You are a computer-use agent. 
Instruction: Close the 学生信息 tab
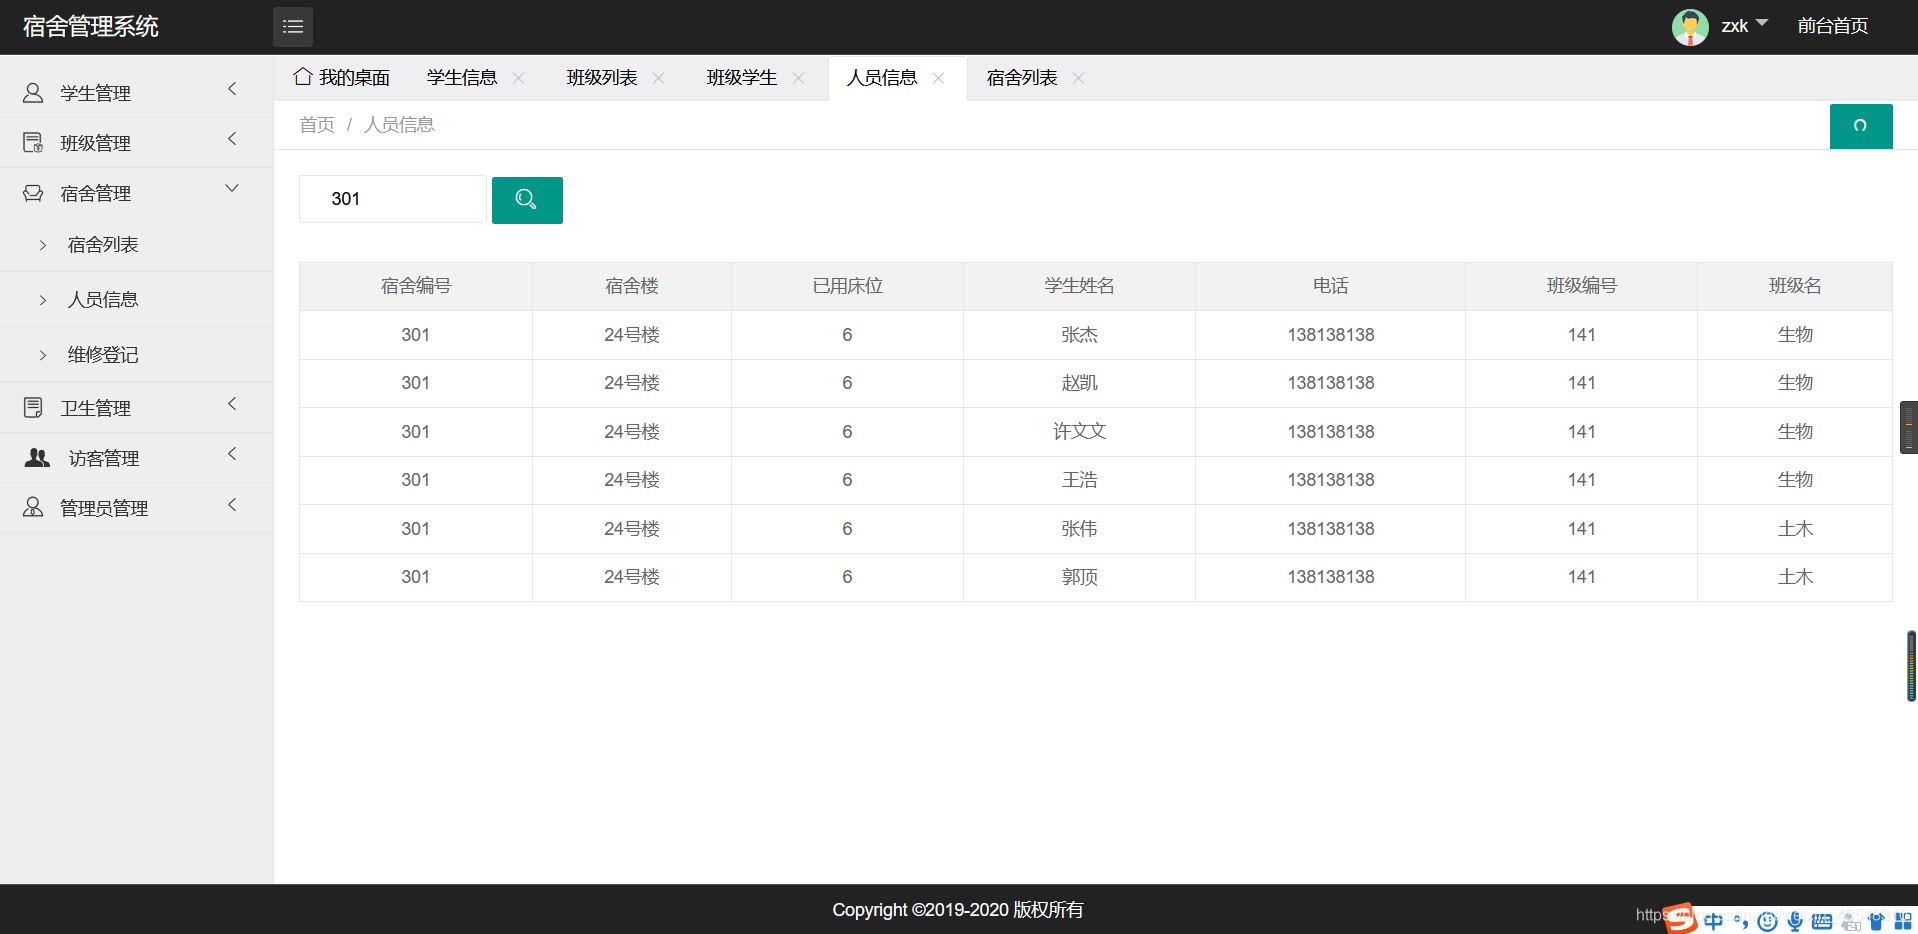(518, 78)
